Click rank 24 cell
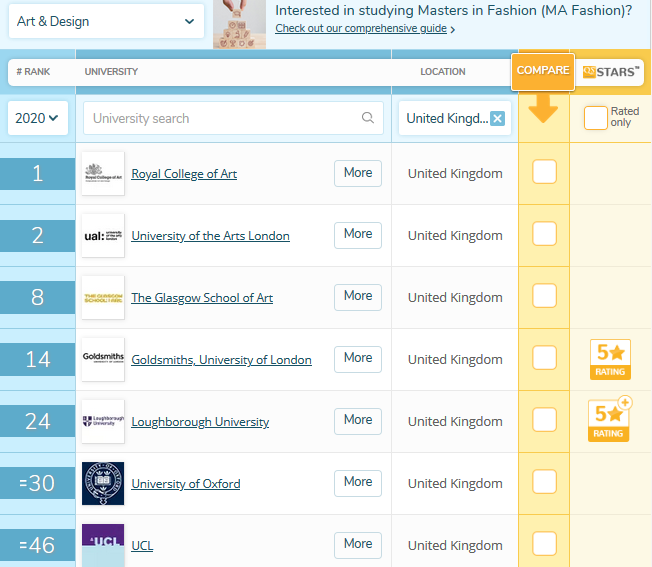This screenshot has width=652, height=567. coord(37,421)
